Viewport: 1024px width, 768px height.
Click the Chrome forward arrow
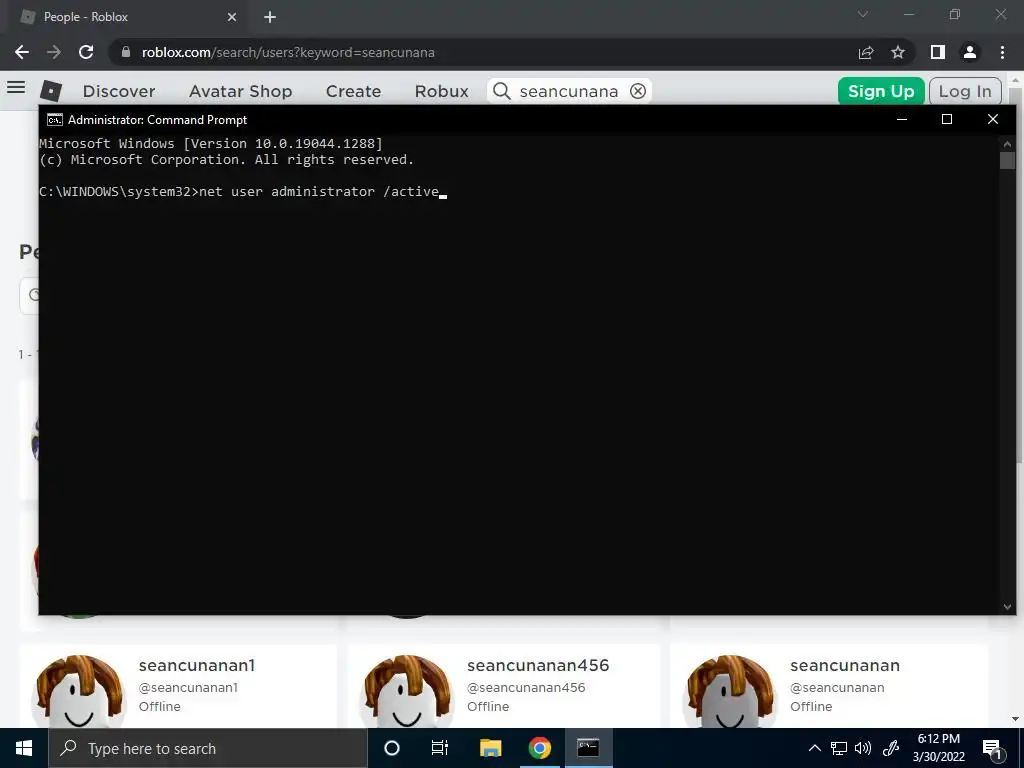click(x=54, y=52)
